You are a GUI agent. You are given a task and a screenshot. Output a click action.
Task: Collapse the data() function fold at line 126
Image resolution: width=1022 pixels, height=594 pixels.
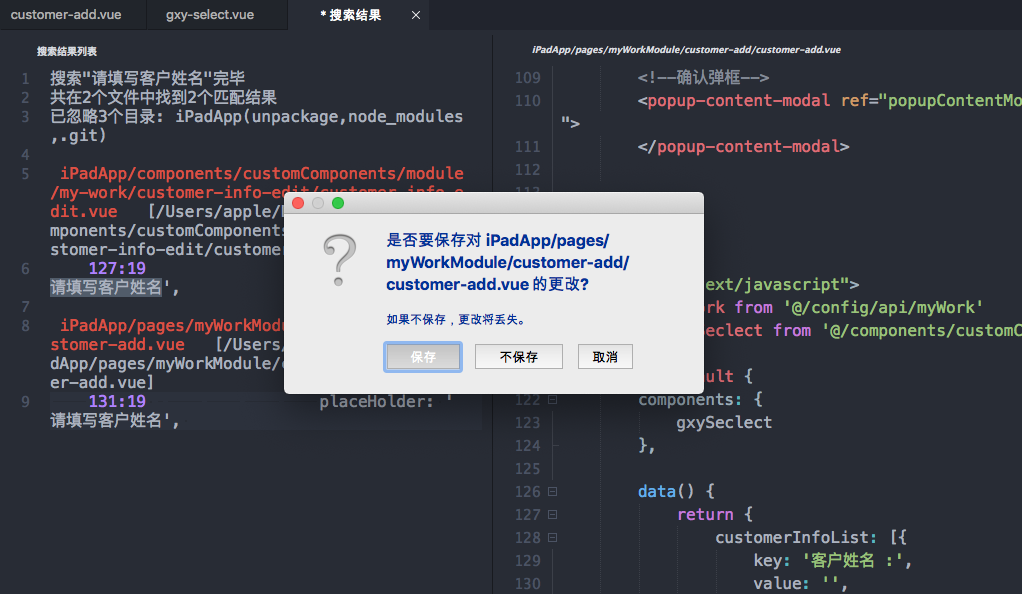(551, 492)
